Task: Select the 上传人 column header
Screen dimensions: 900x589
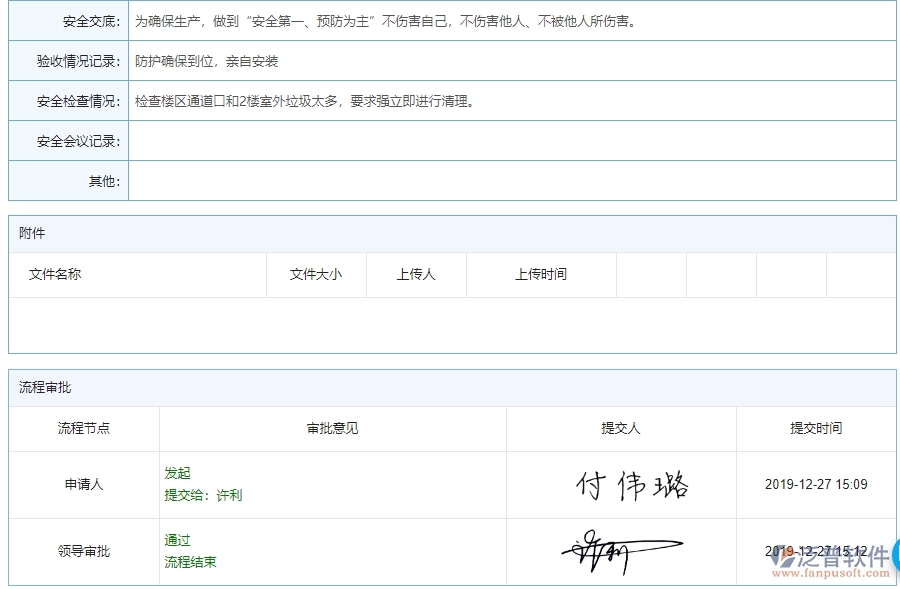Action: coord(416,274)
